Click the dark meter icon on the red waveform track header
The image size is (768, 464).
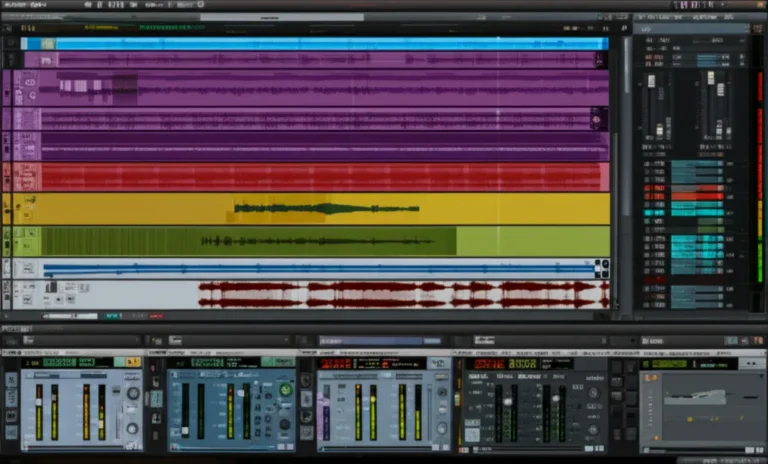(51, 287)
